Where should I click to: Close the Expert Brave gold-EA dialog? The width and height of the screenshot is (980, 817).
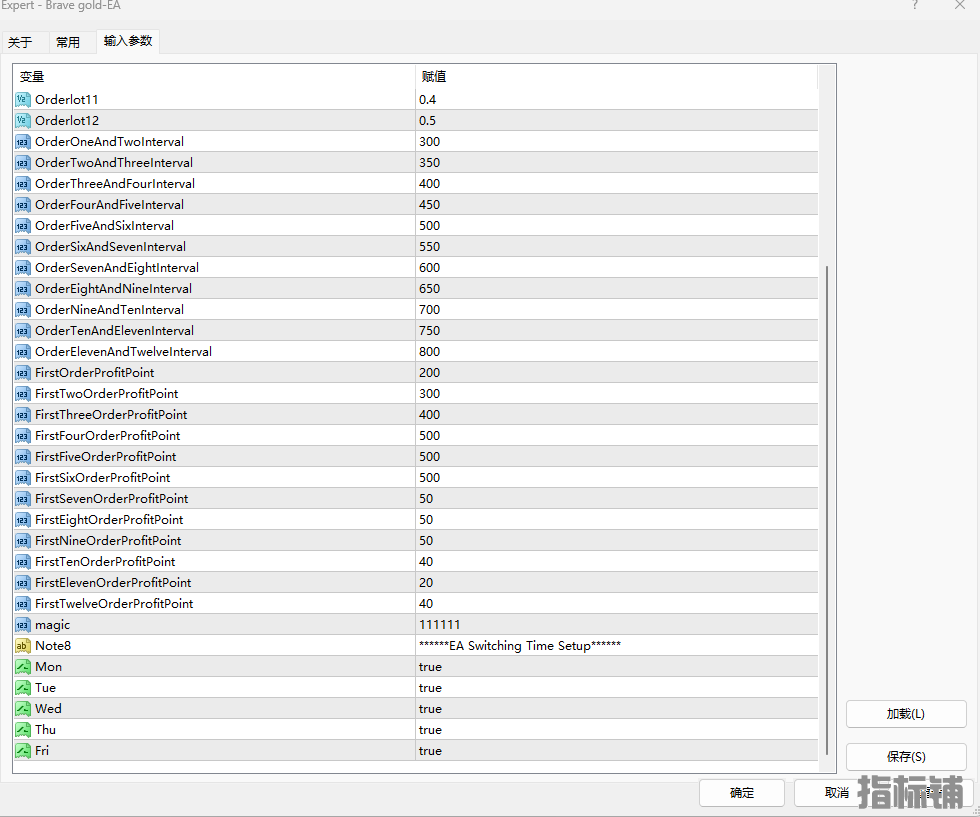(x=960, y=6)
